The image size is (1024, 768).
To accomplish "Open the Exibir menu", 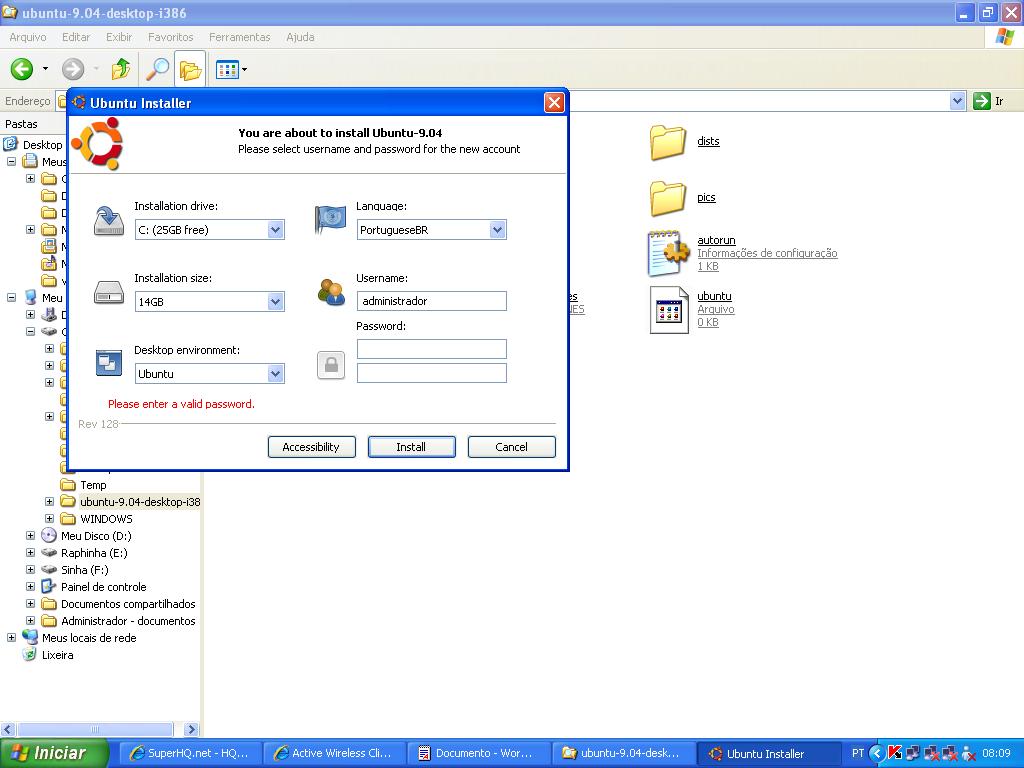I will [119, 37].
